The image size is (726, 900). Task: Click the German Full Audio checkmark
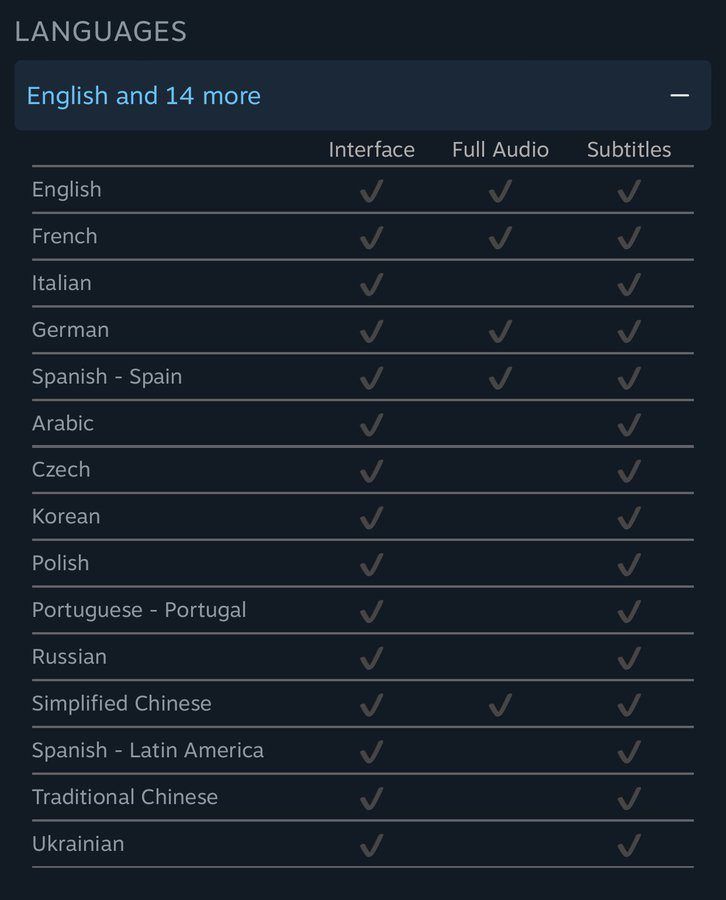coord(500,330)
